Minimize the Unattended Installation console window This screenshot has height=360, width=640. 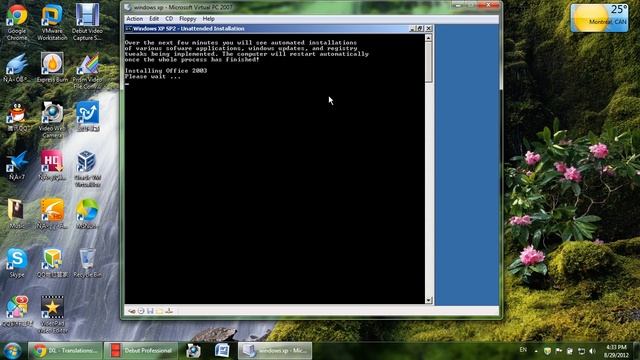tap(412, 29)
